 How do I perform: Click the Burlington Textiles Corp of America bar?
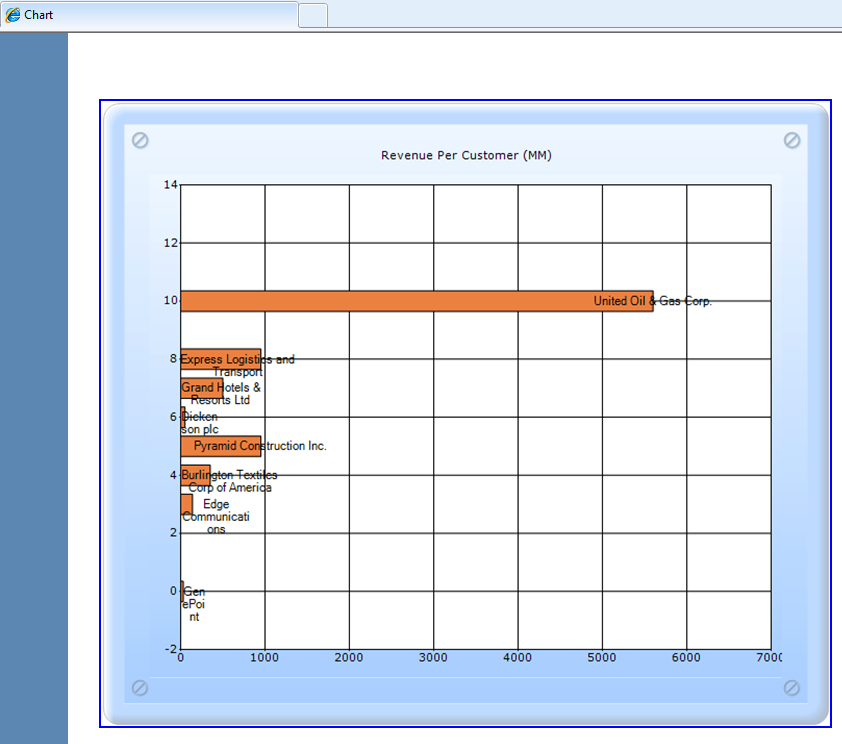(x=195, y=475)
